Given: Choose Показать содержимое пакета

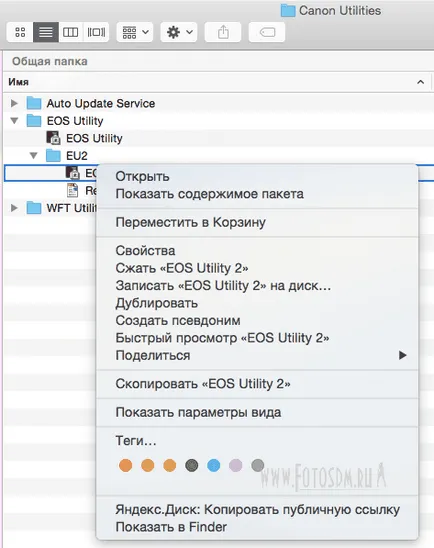Looking at the screenshot, I should [210, 194].
